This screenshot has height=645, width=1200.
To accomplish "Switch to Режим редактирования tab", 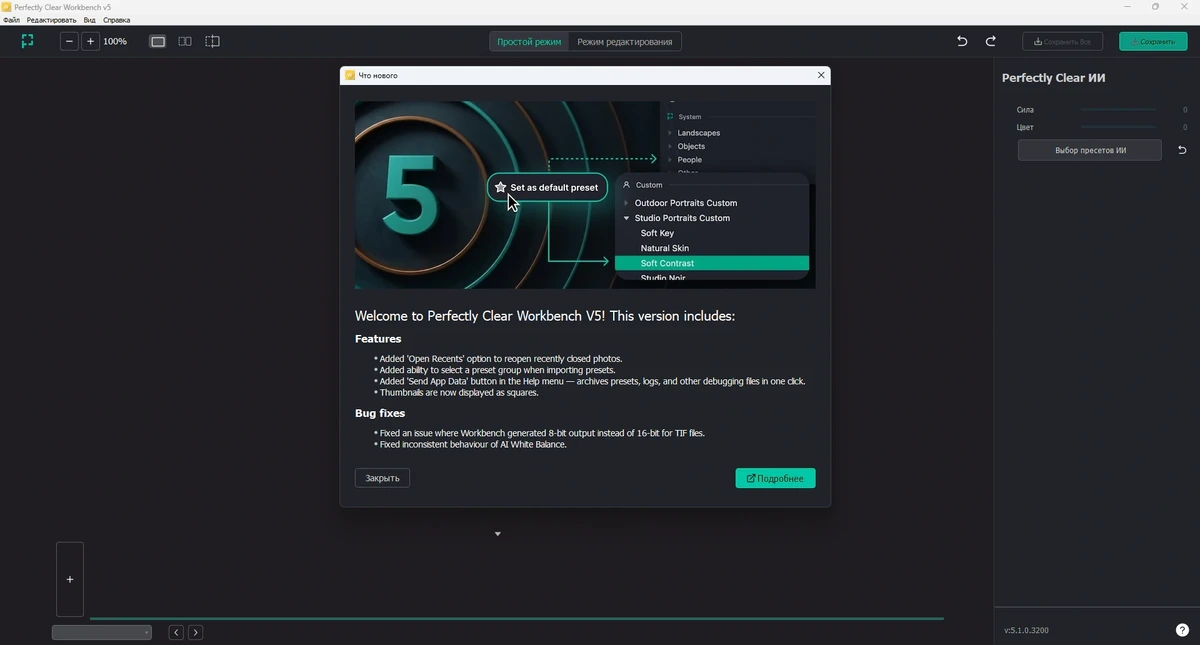I will click(x=625, y=42).
